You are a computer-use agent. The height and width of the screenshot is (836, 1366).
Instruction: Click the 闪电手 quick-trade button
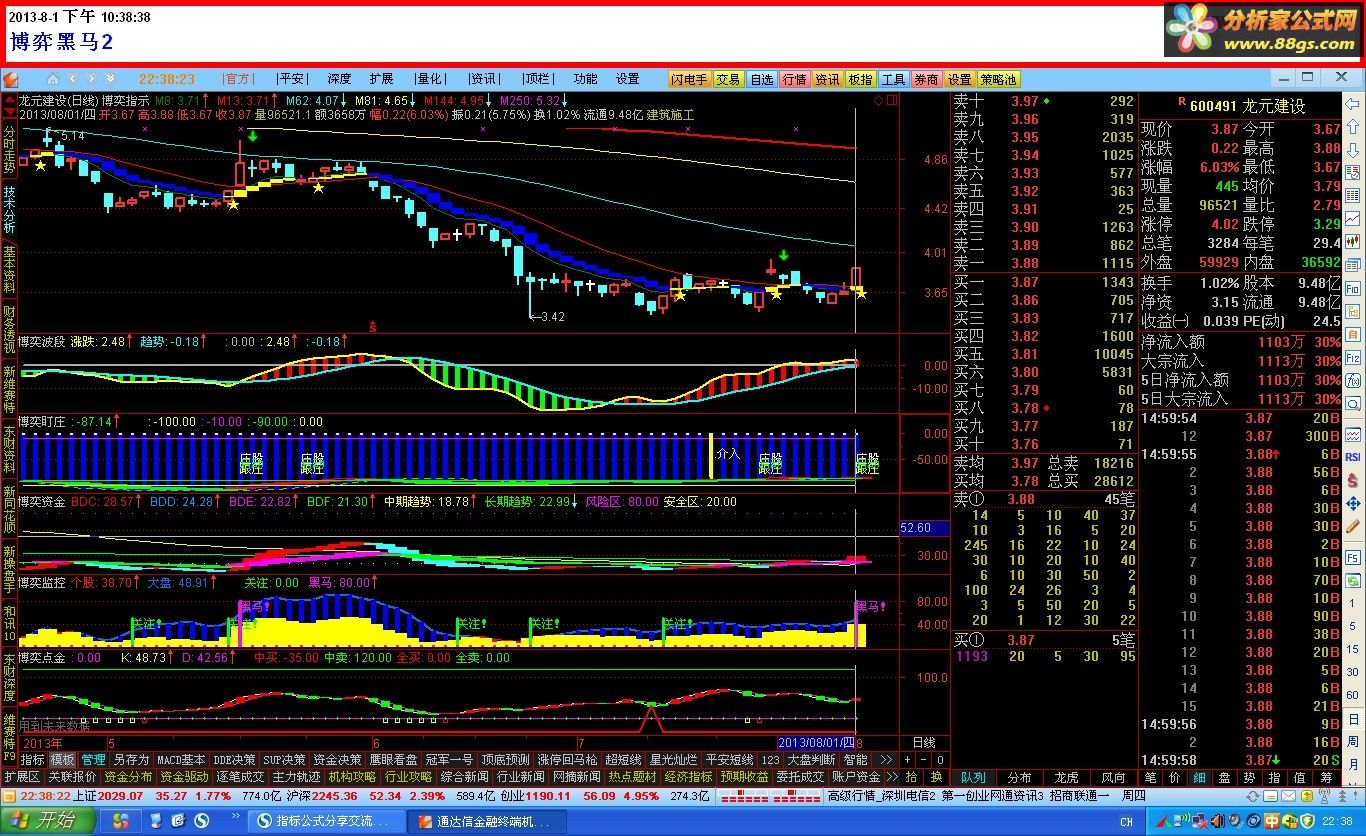tap(689, 79)
